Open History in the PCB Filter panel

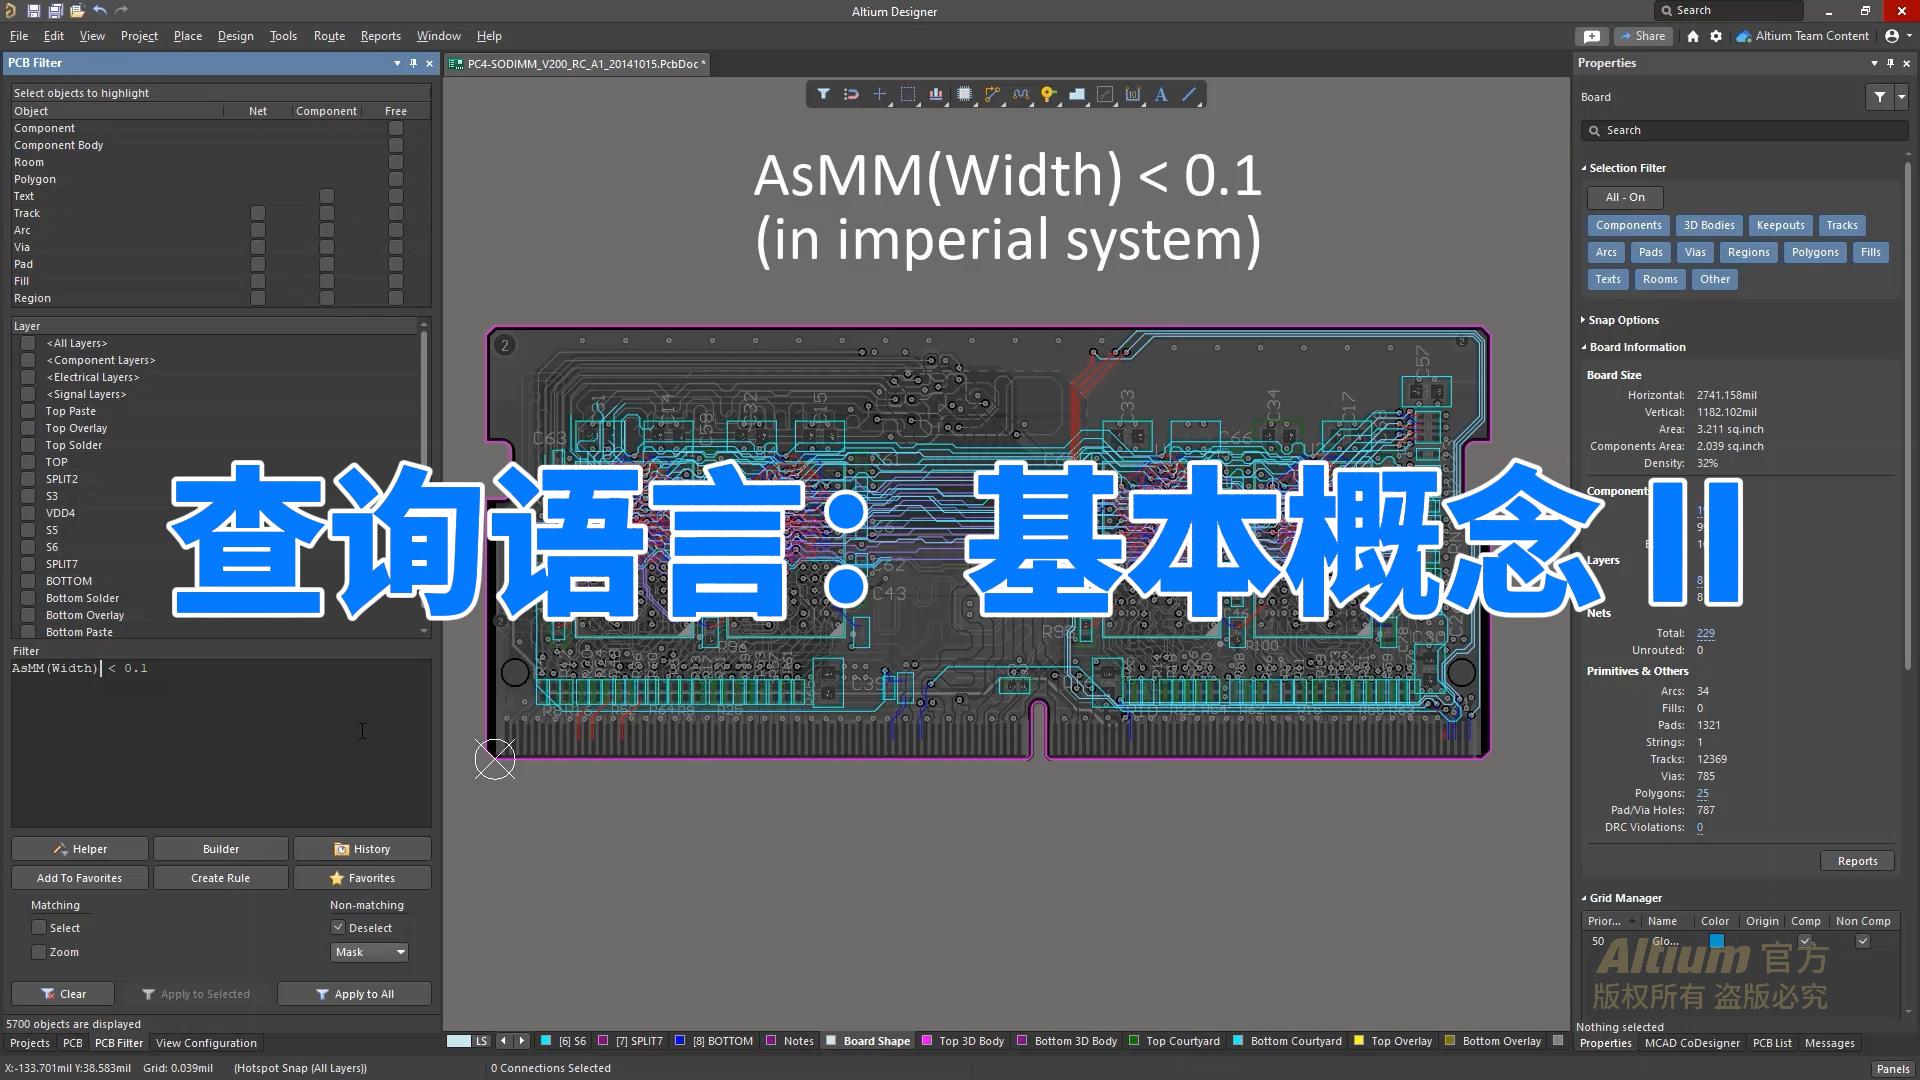[x=362, y=848]
